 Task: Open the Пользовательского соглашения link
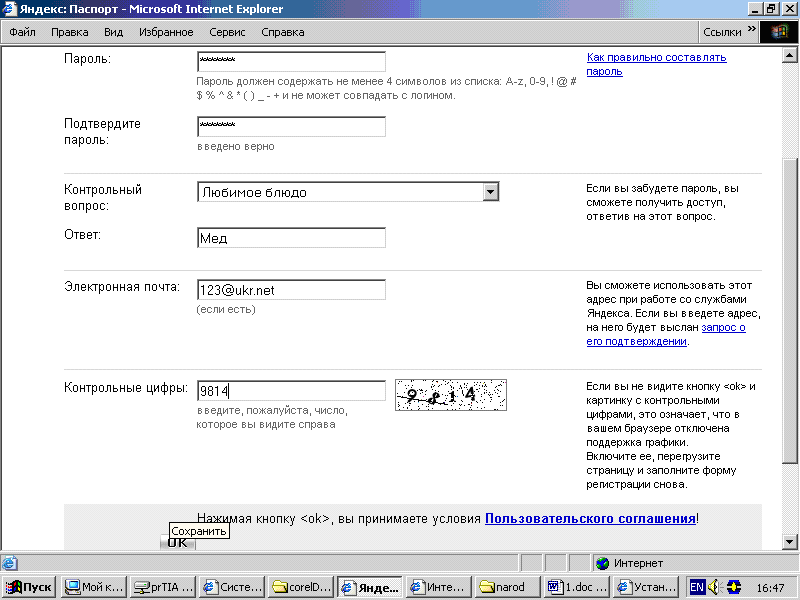pyautogui.click(x=590, y=518)
